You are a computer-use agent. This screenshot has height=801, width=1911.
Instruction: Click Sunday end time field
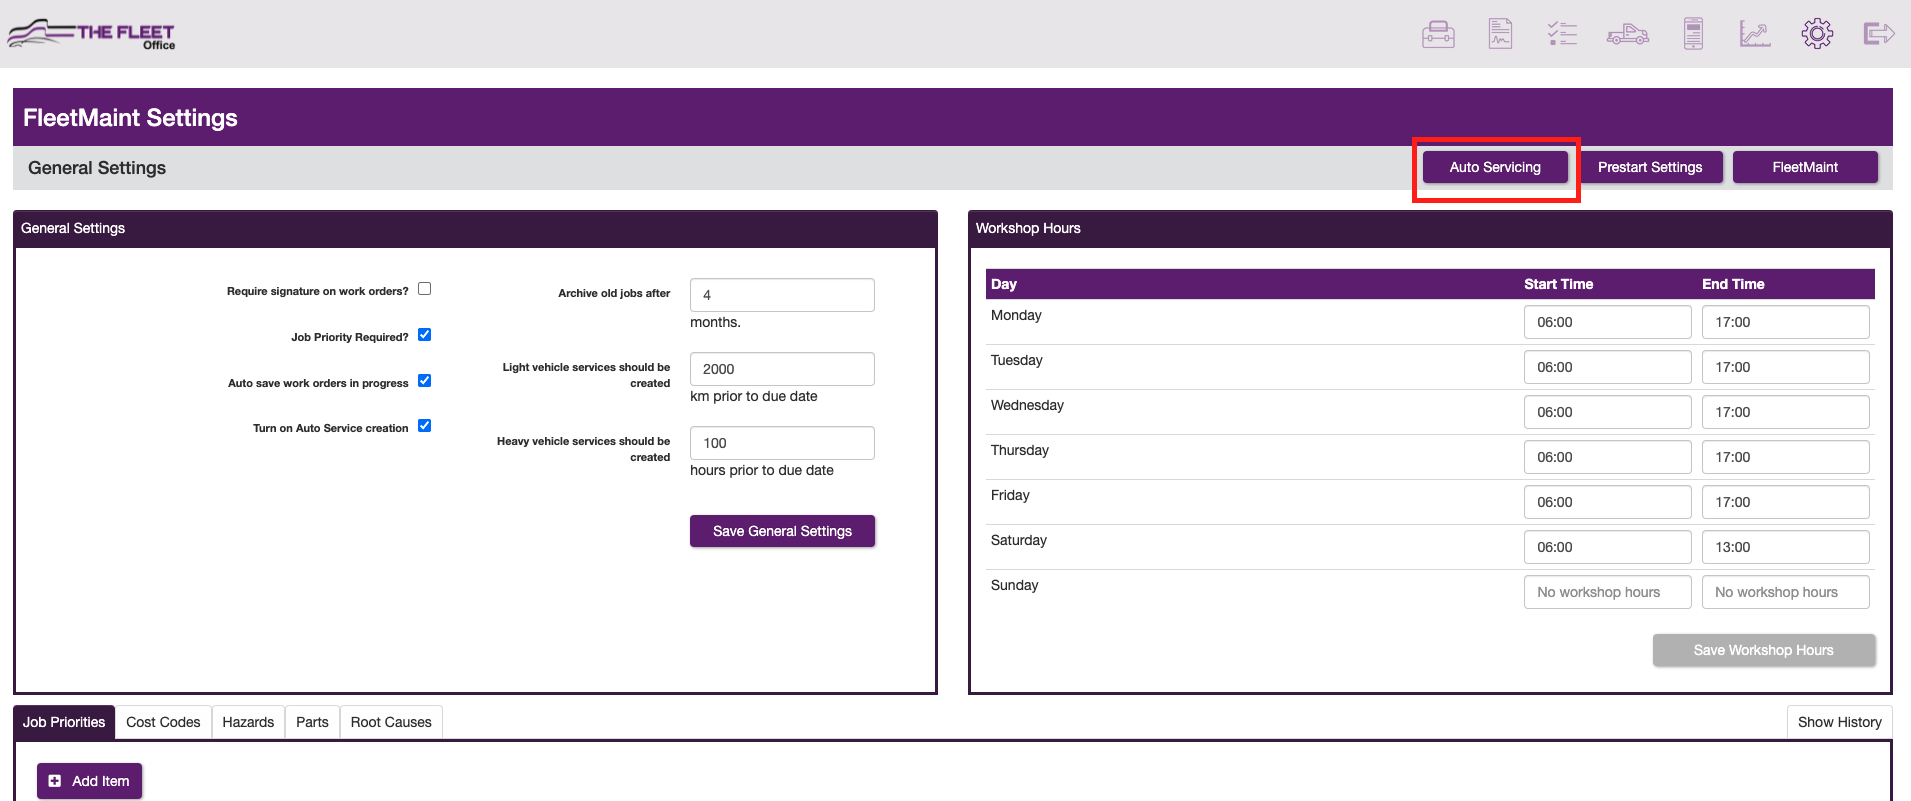pyautogui.click(x=1785, y=592)
